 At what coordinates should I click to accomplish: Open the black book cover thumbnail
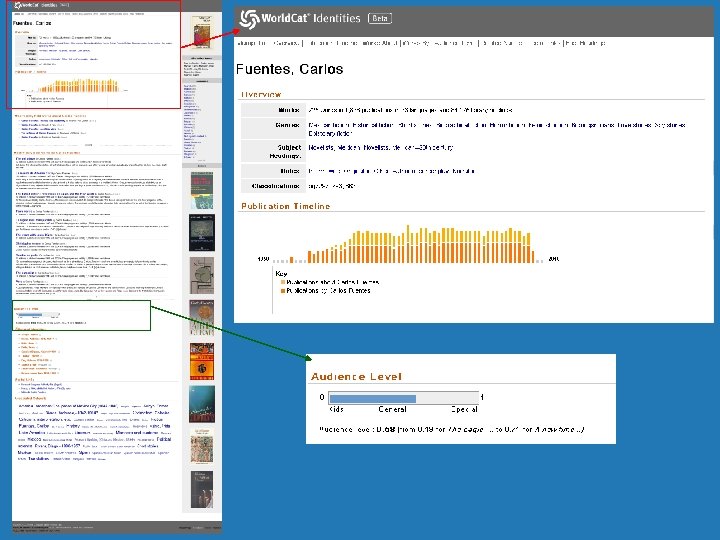202,232
